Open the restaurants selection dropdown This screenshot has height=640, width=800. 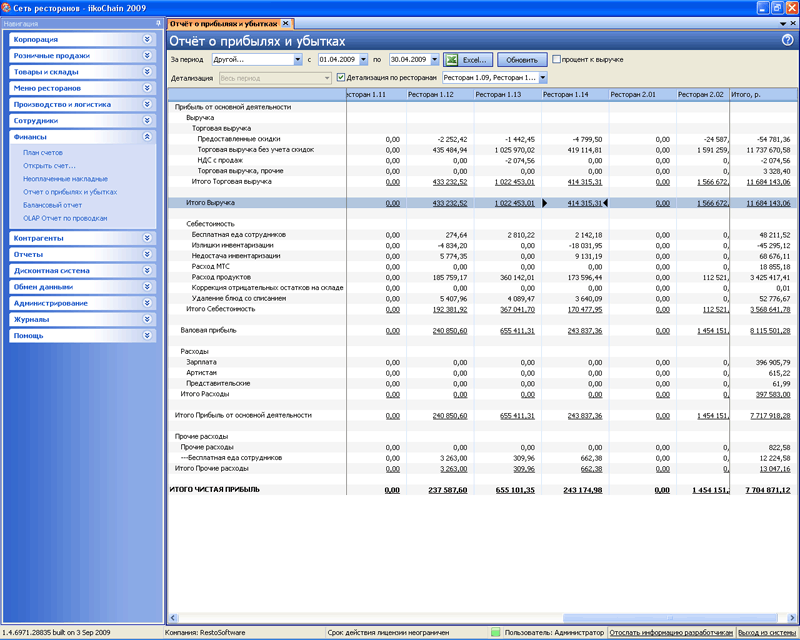pyautogui.click(x=543, y=78)
